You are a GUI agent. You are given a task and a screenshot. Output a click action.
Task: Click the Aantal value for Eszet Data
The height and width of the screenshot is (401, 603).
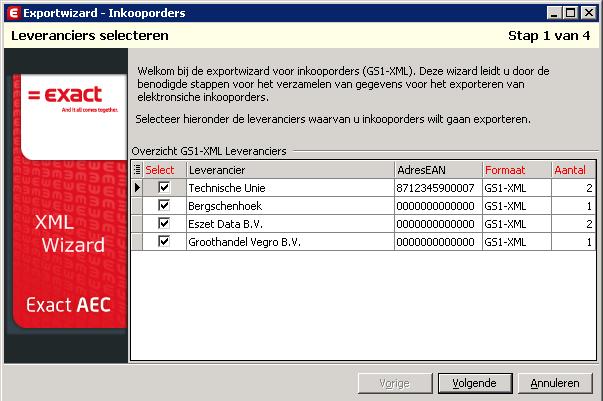click(574, 224)
